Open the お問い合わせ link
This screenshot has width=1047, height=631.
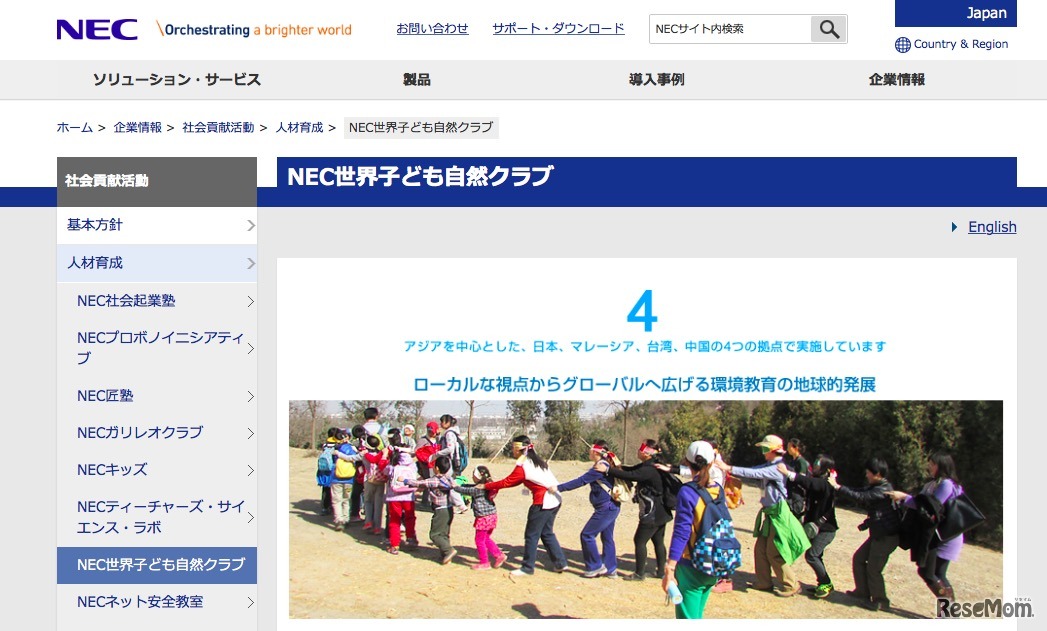[432, 29]
